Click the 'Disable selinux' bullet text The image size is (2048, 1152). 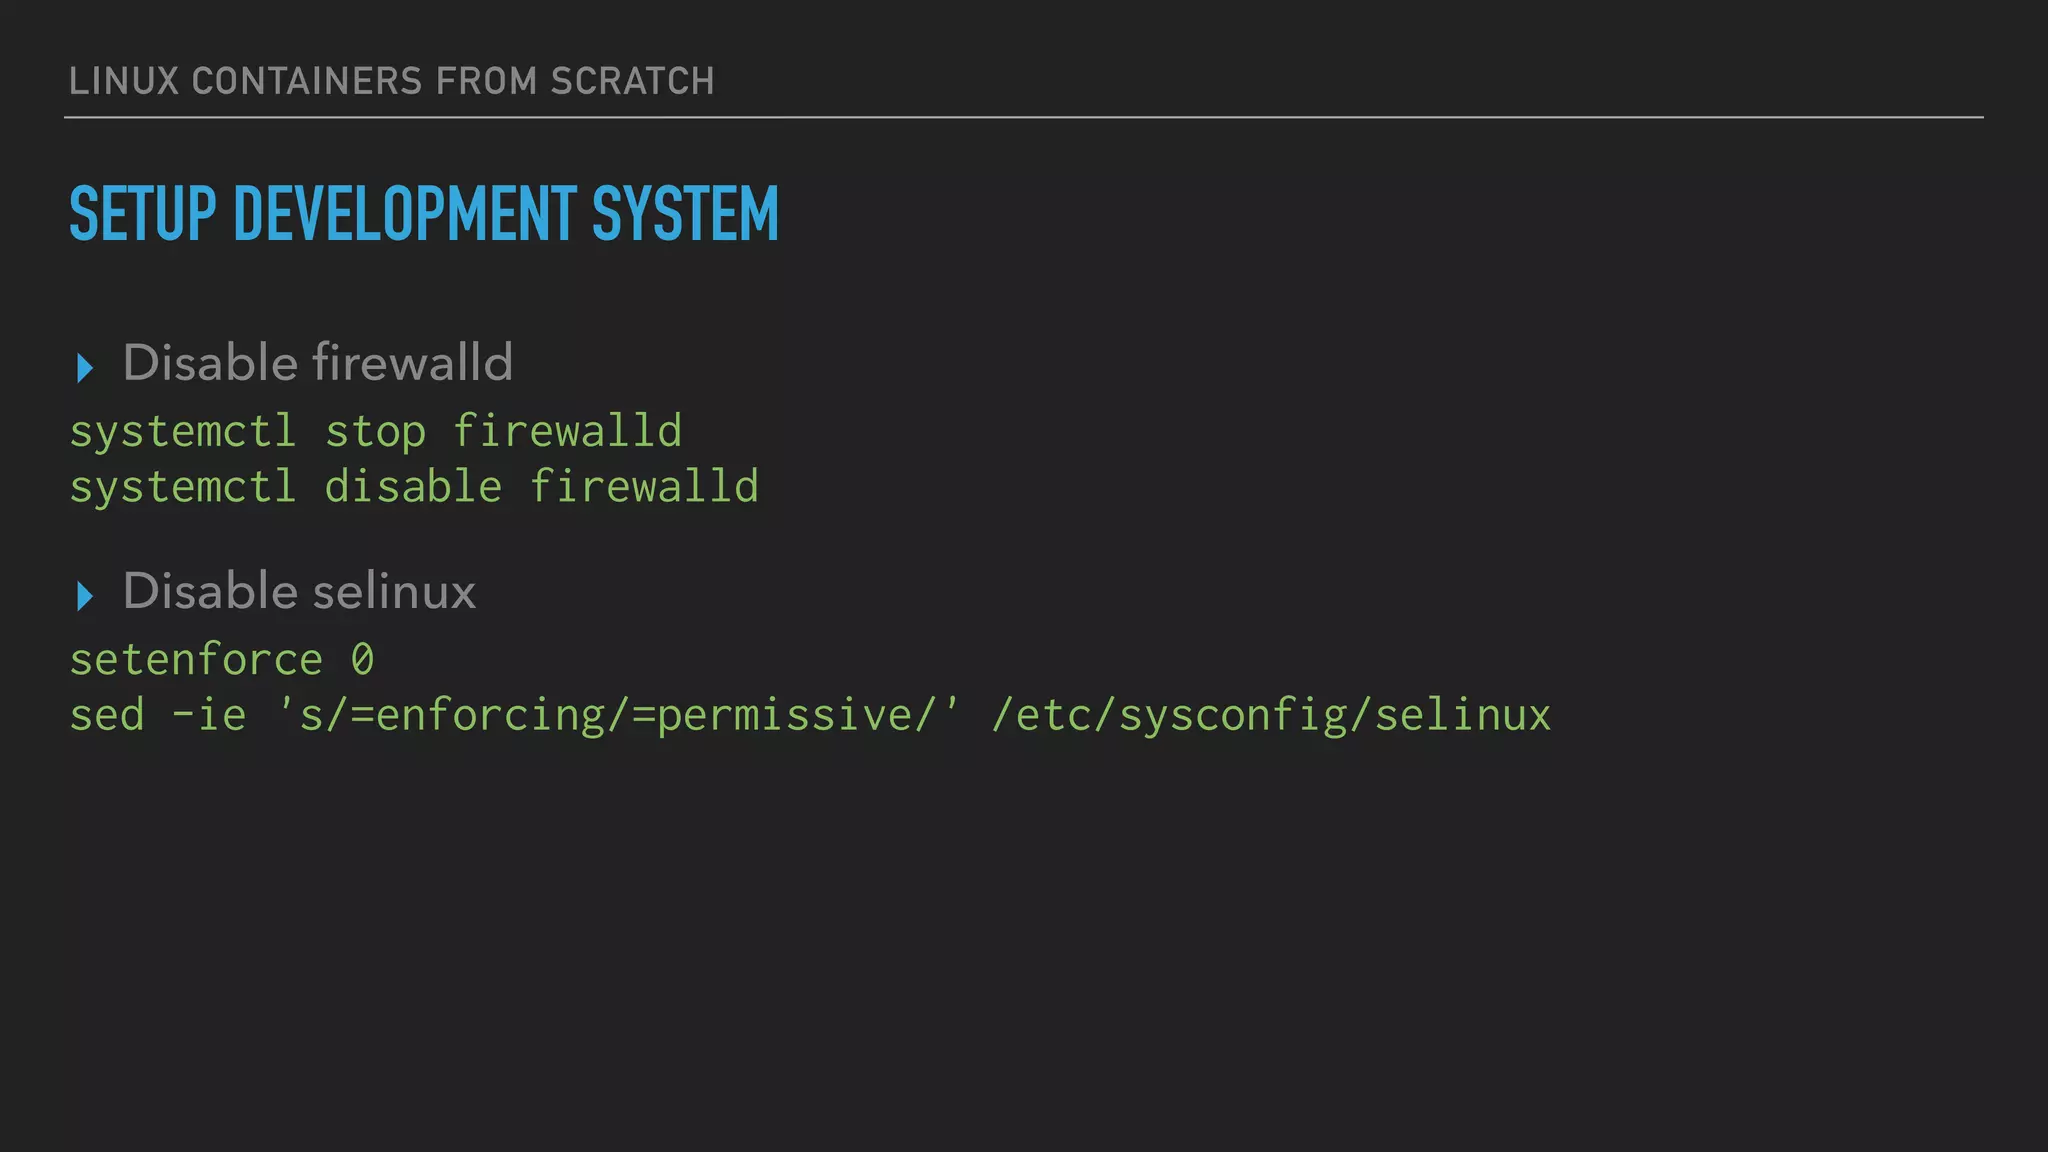point(299,591)
